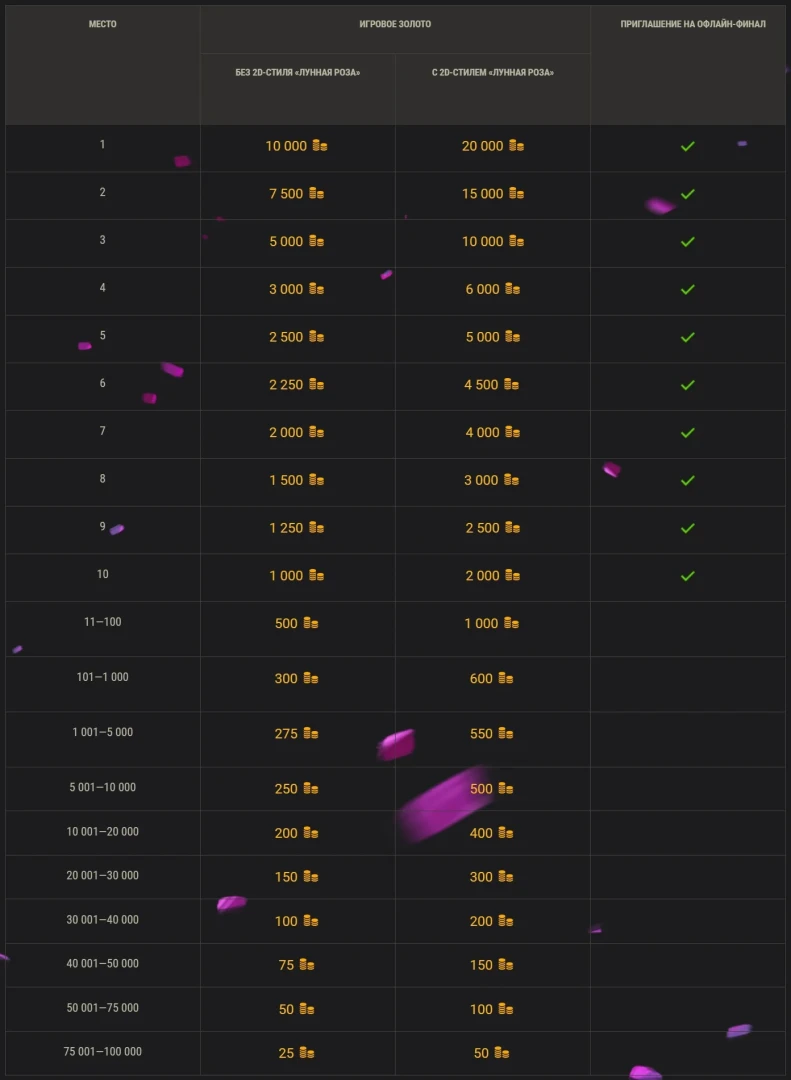The height and width of the screenshot is (1080, 791).
Task: Click the «Без 2D-стиля «Лунная роза»» subheader
Action: [298, 73]
